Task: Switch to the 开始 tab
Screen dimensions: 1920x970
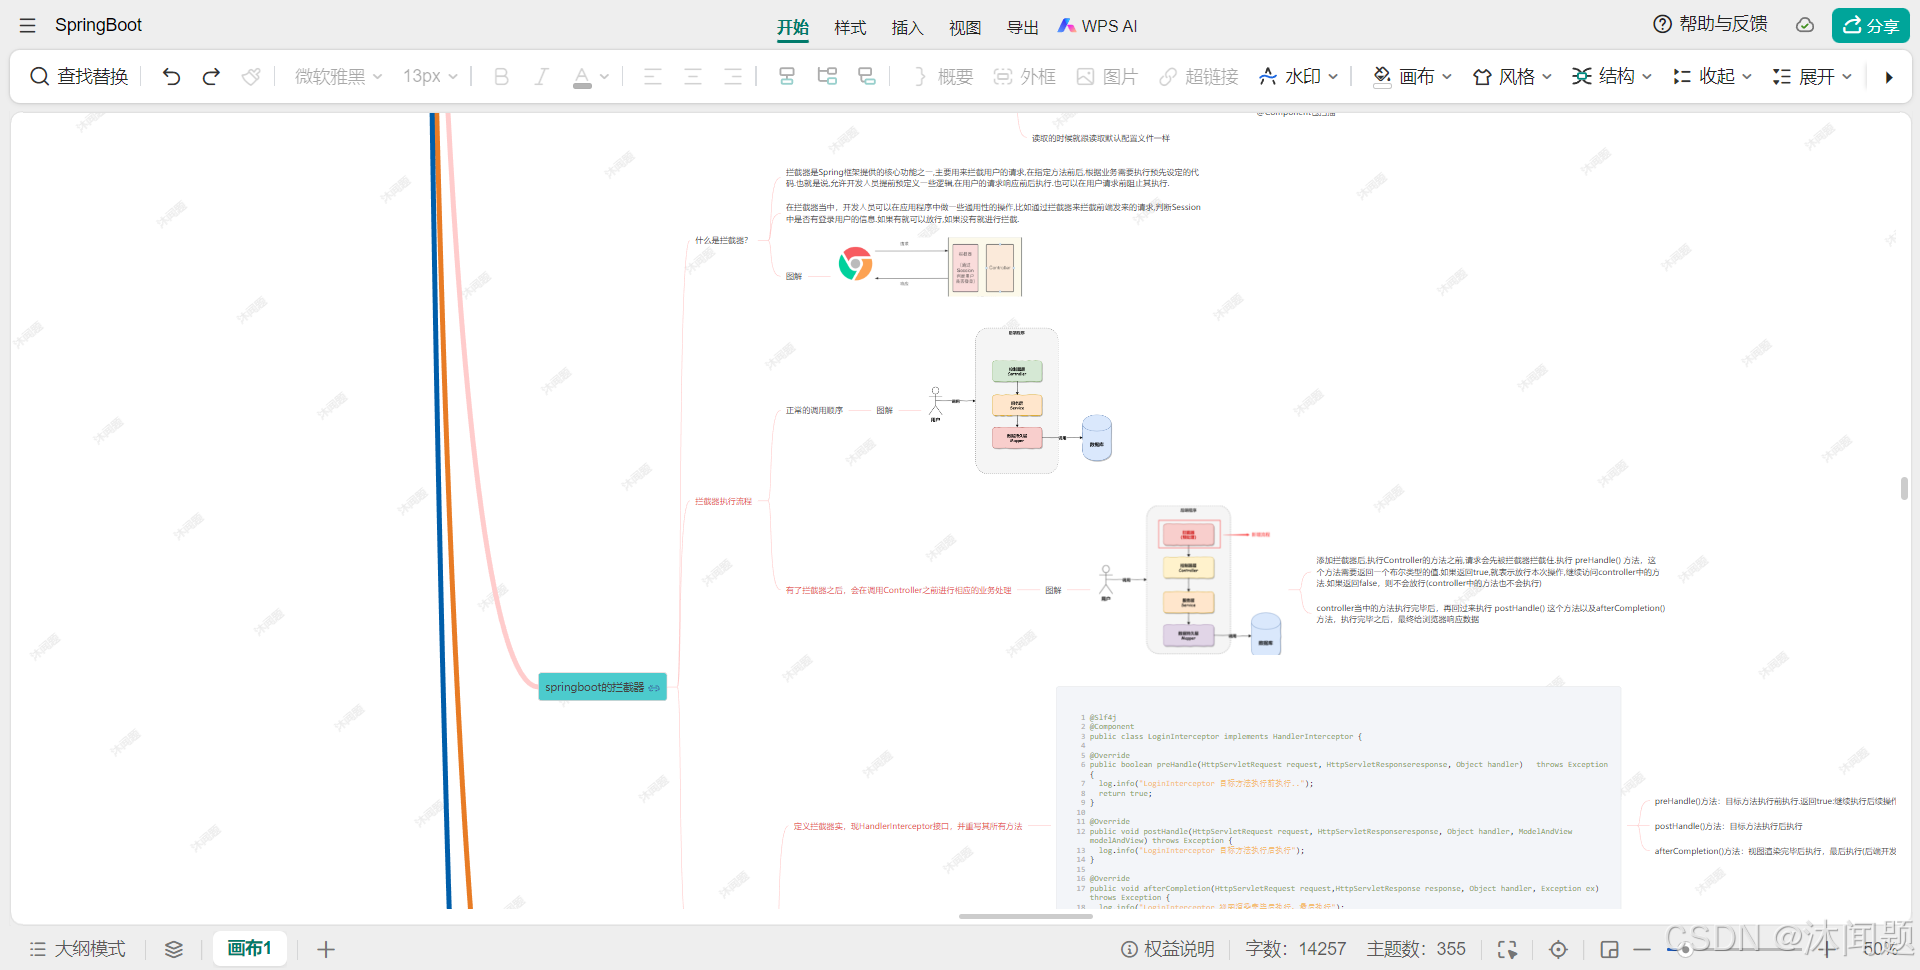Action: [x=793, y=27]
